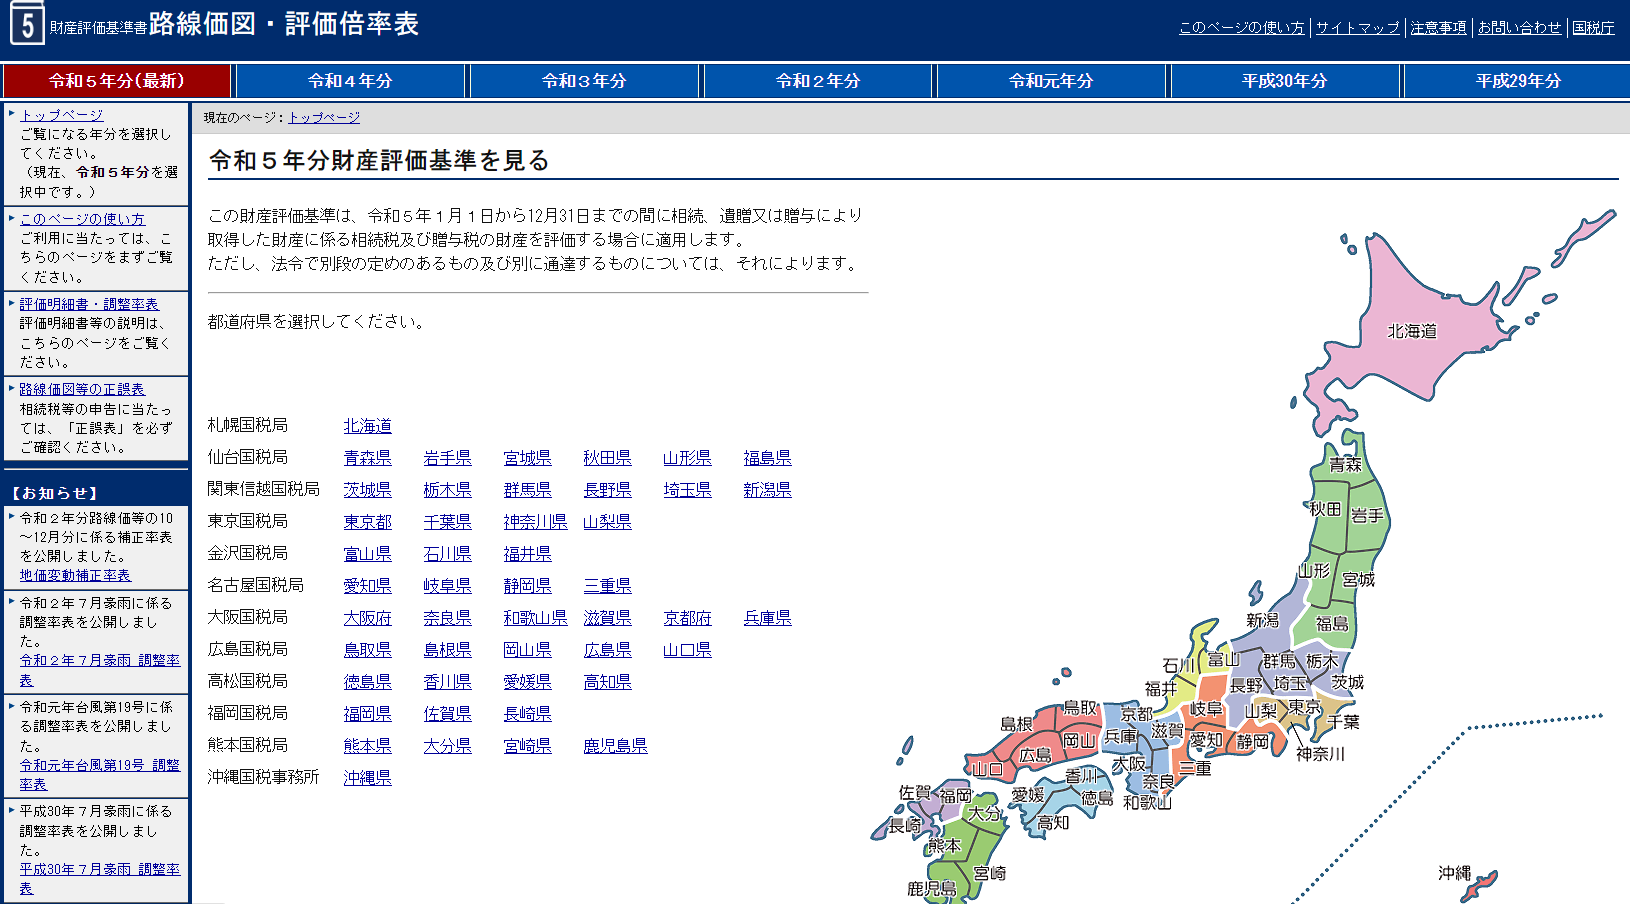Open the 東京都 link
Viewport: 1630px width, 904px height.
pos(368,522)
